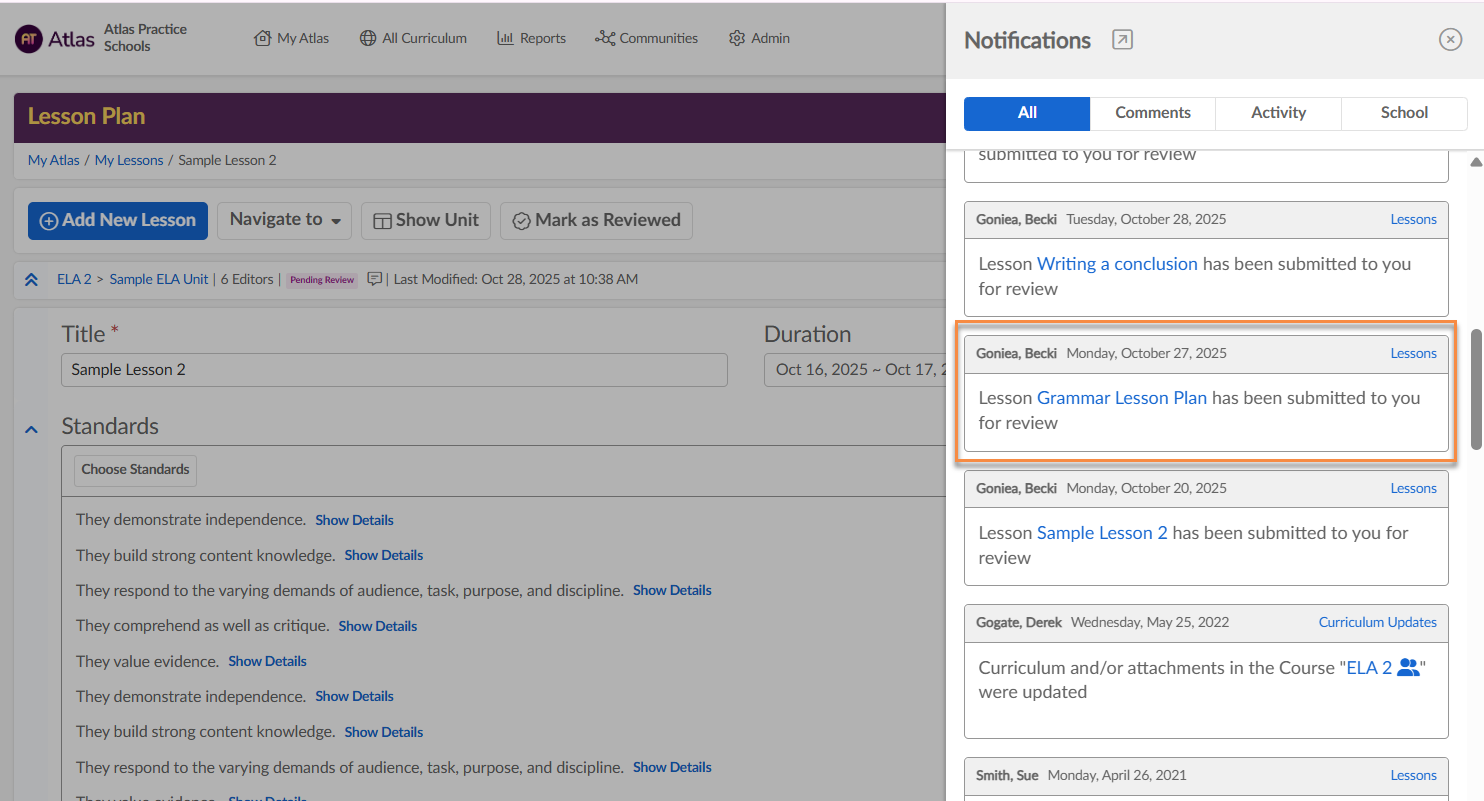Click the group icon beside ELA 2

click(x=1408, y=667)
